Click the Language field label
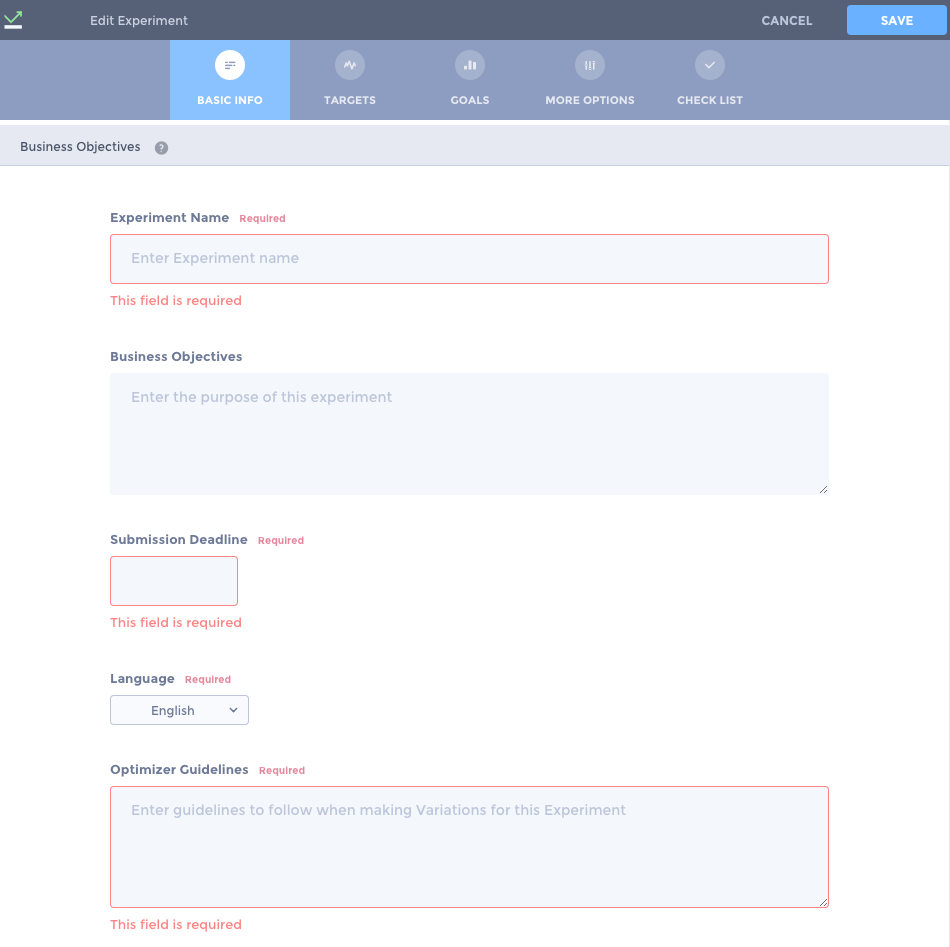This screenshot has width=950, height=947. point(142,679)
